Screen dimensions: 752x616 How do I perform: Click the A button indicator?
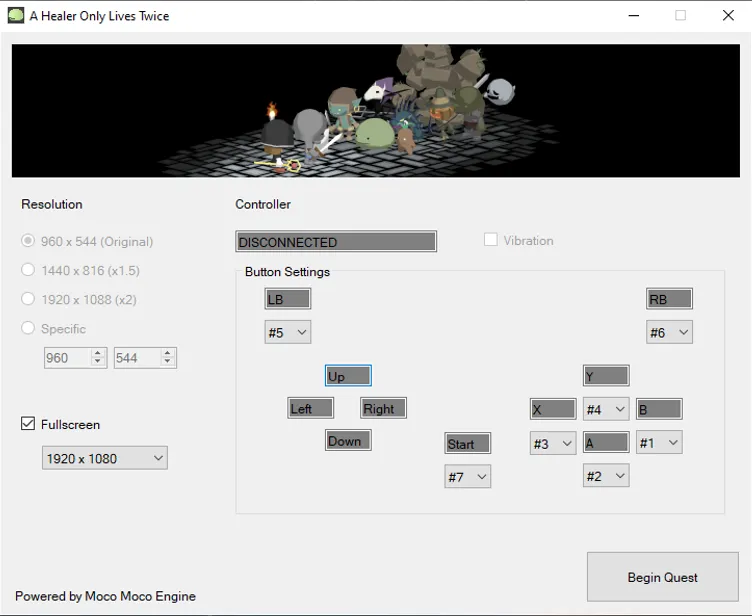[x=606, y=442]
